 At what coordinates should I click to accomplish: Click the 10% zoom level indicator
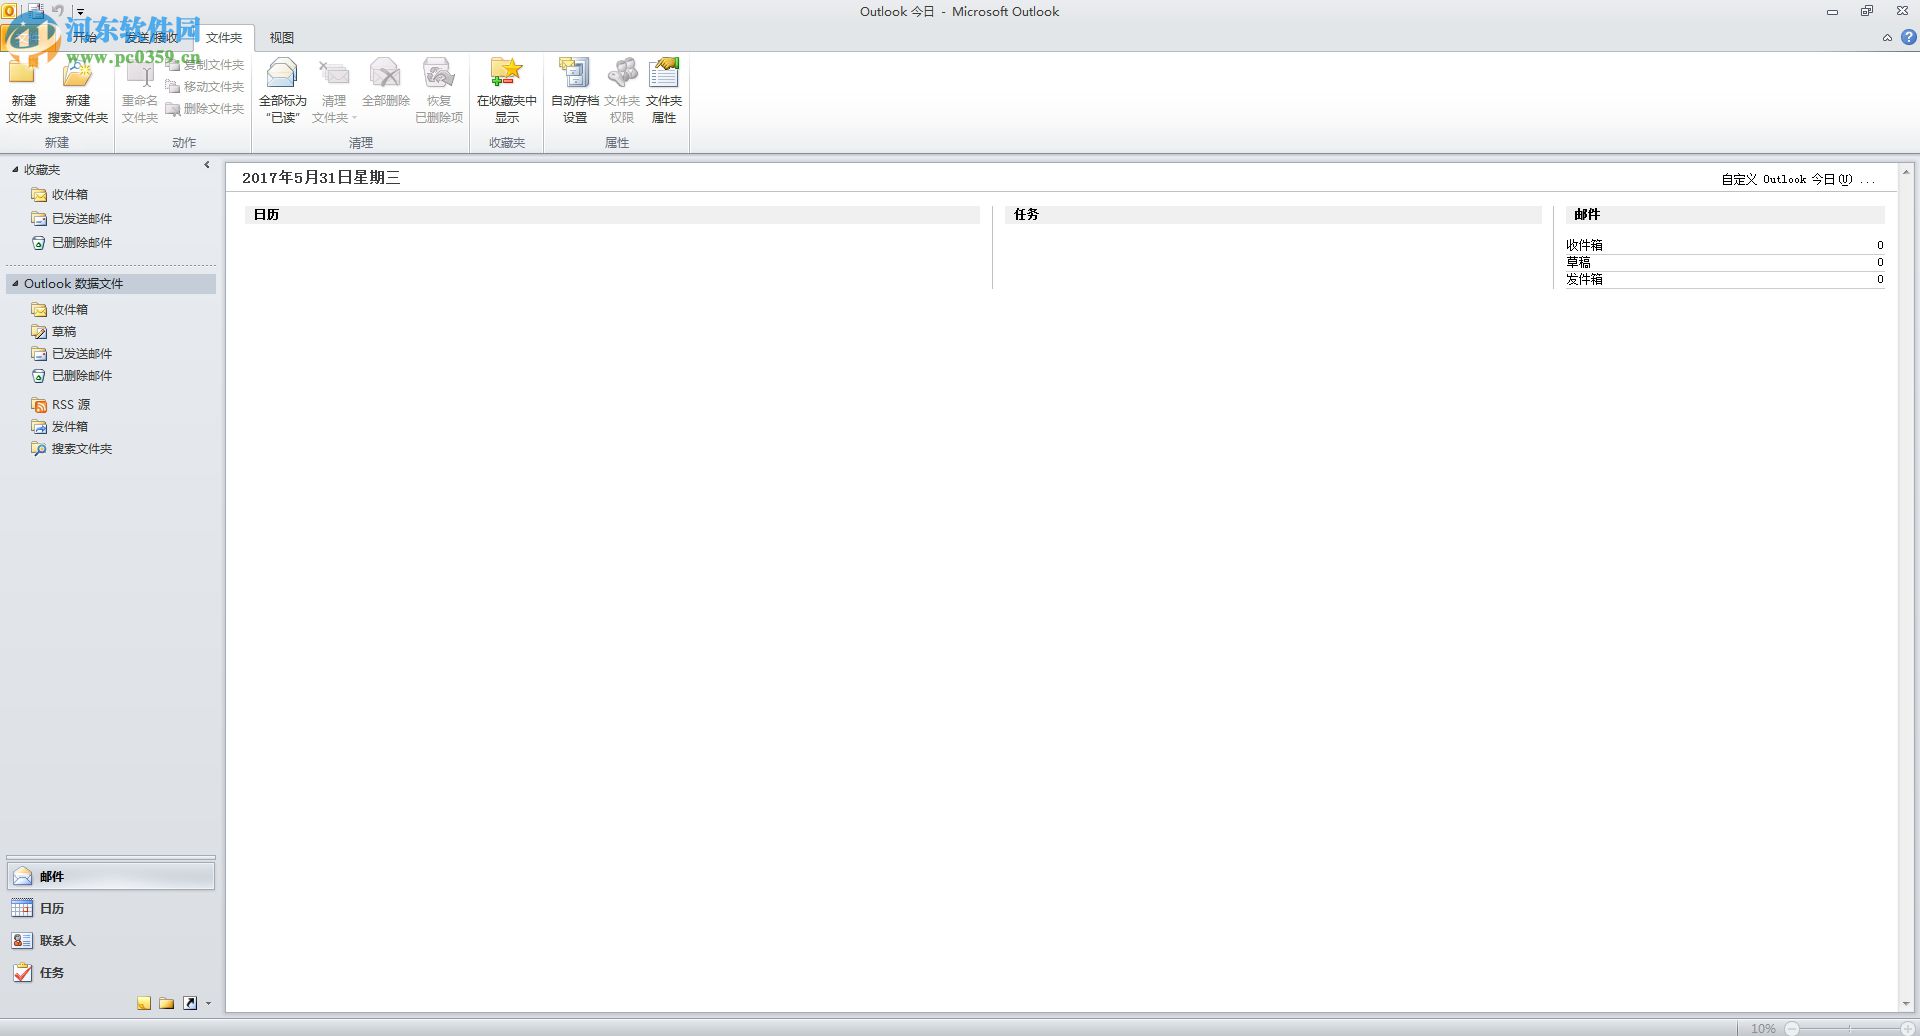[1763, 1028]
